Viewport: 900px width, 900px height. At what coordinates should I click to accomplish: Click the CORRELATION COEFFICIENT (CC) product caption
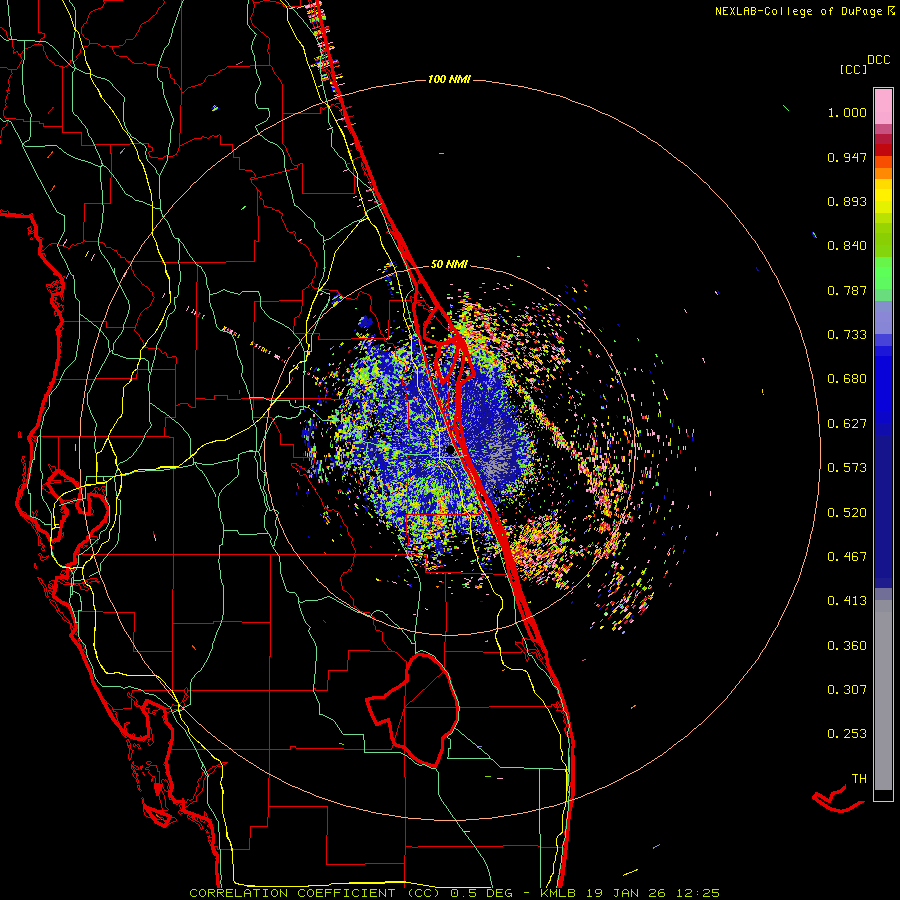(x=316, y=893)
